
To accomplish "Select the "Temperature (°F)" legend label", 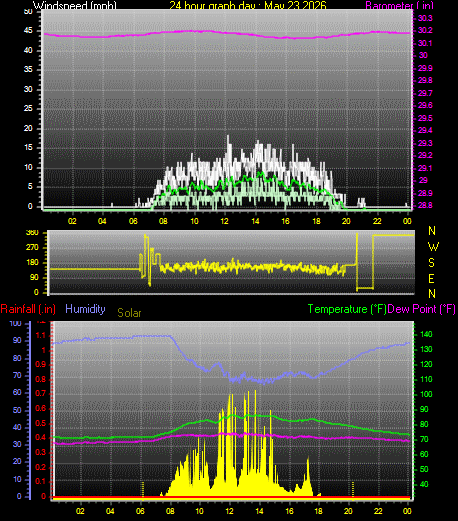I will (347, 309).
